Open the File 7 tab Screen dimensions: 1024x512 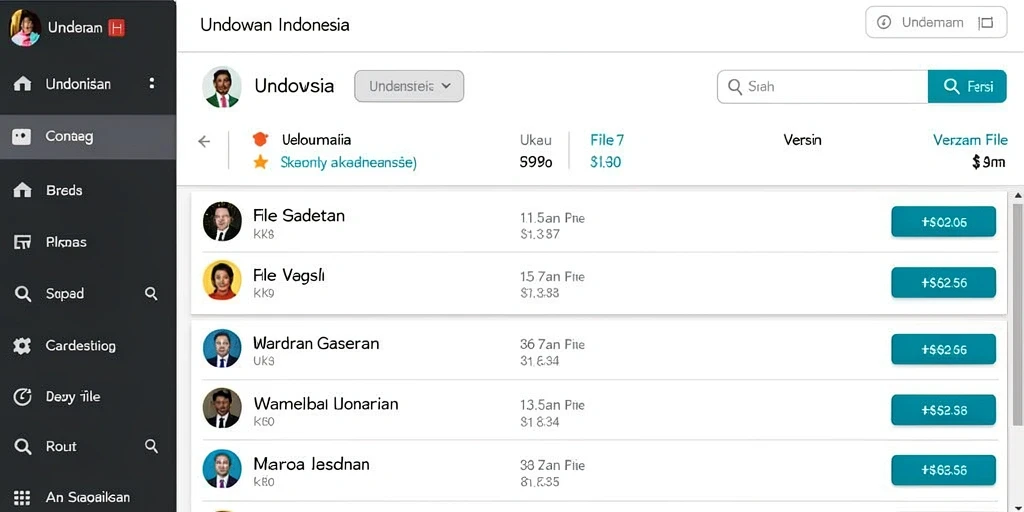coord(607,140)
